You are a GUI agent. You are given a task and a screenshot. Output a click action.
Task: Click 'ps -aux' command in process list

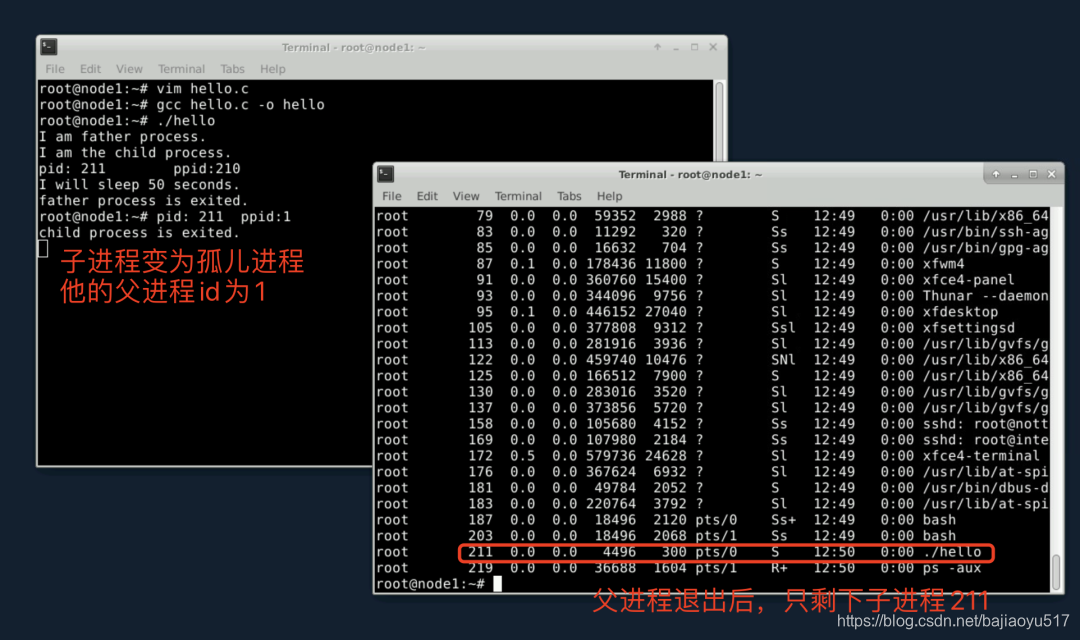[x=952, y=568]
